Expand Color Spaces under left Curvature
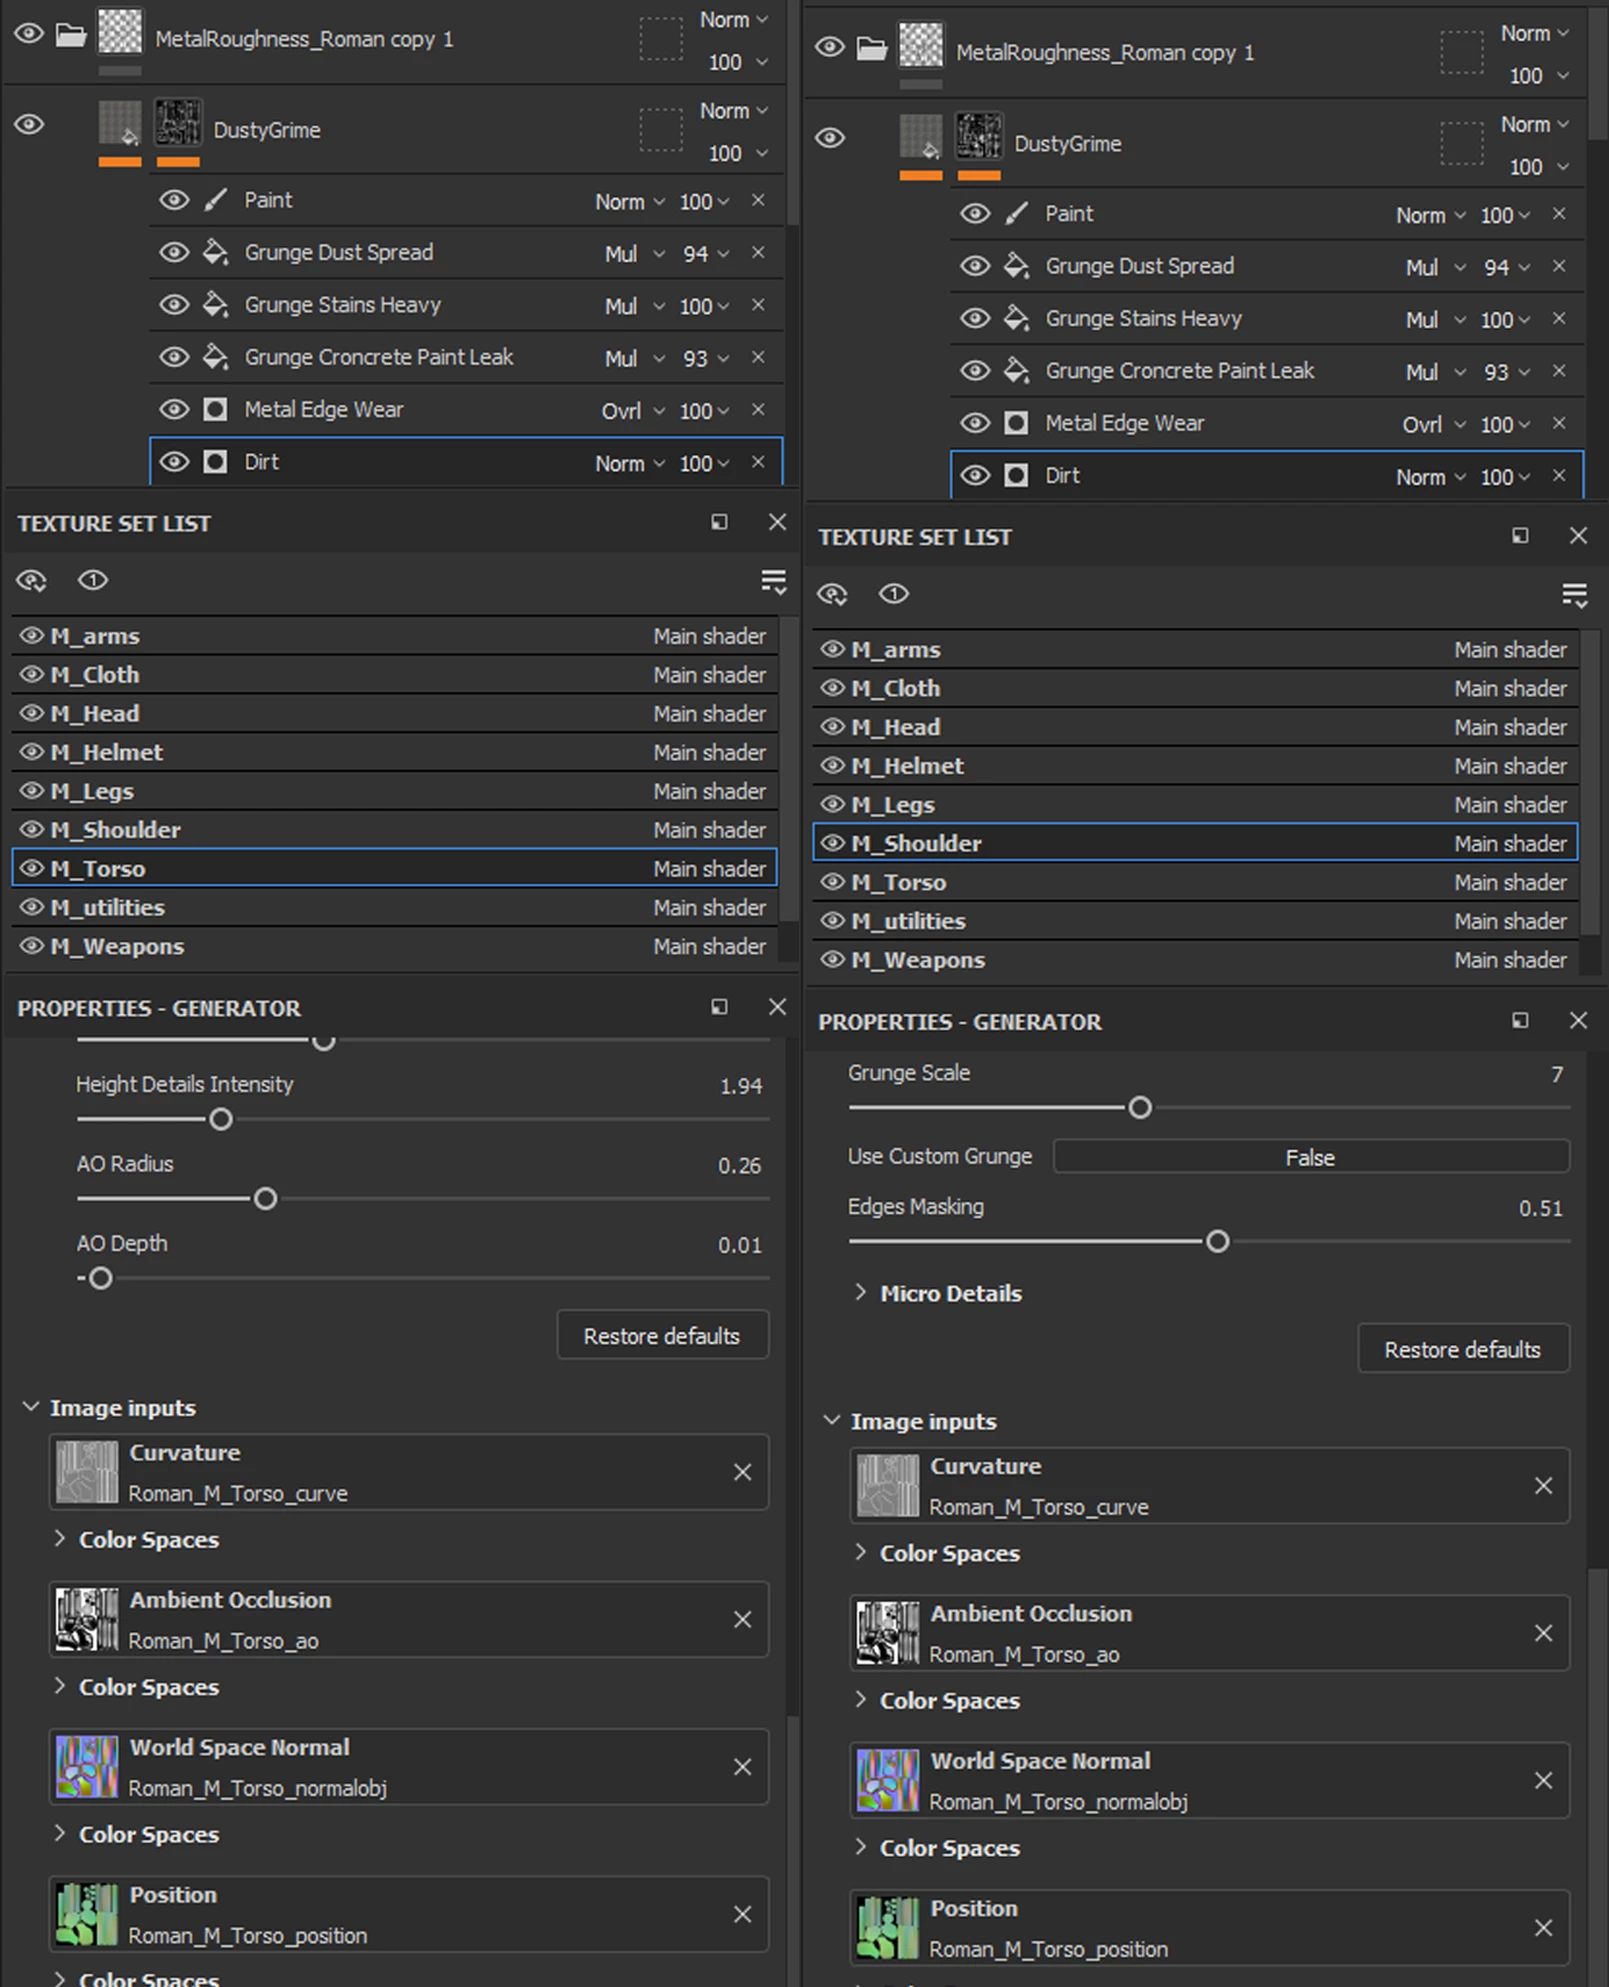The image size is (1609, 1987). [x=60, y=1539]
